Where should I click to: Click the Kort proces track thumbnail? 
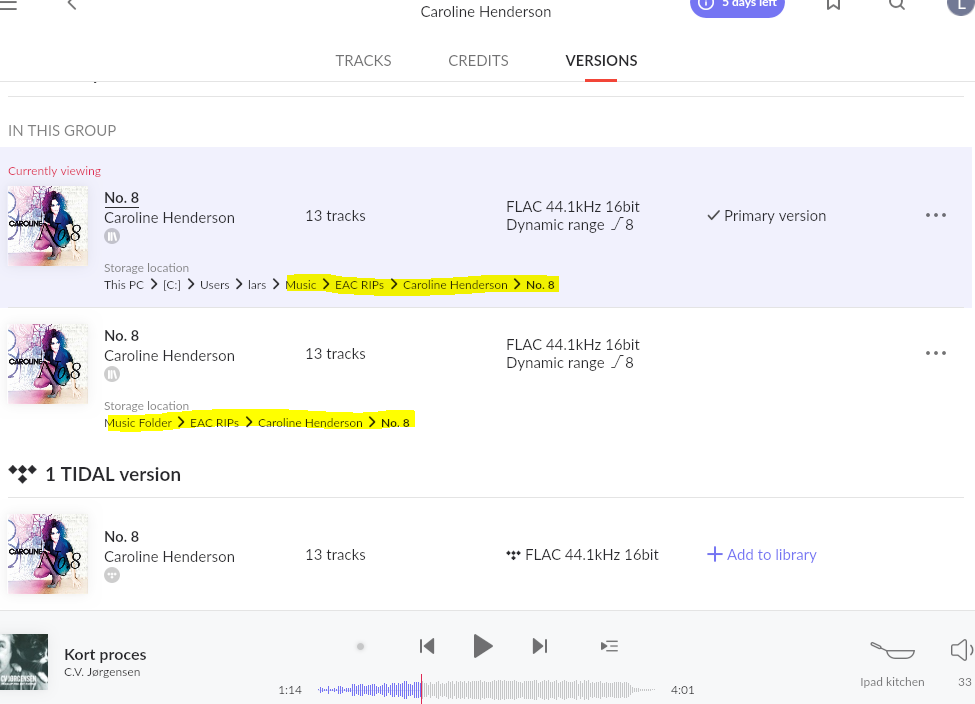(x=23, y=661)
